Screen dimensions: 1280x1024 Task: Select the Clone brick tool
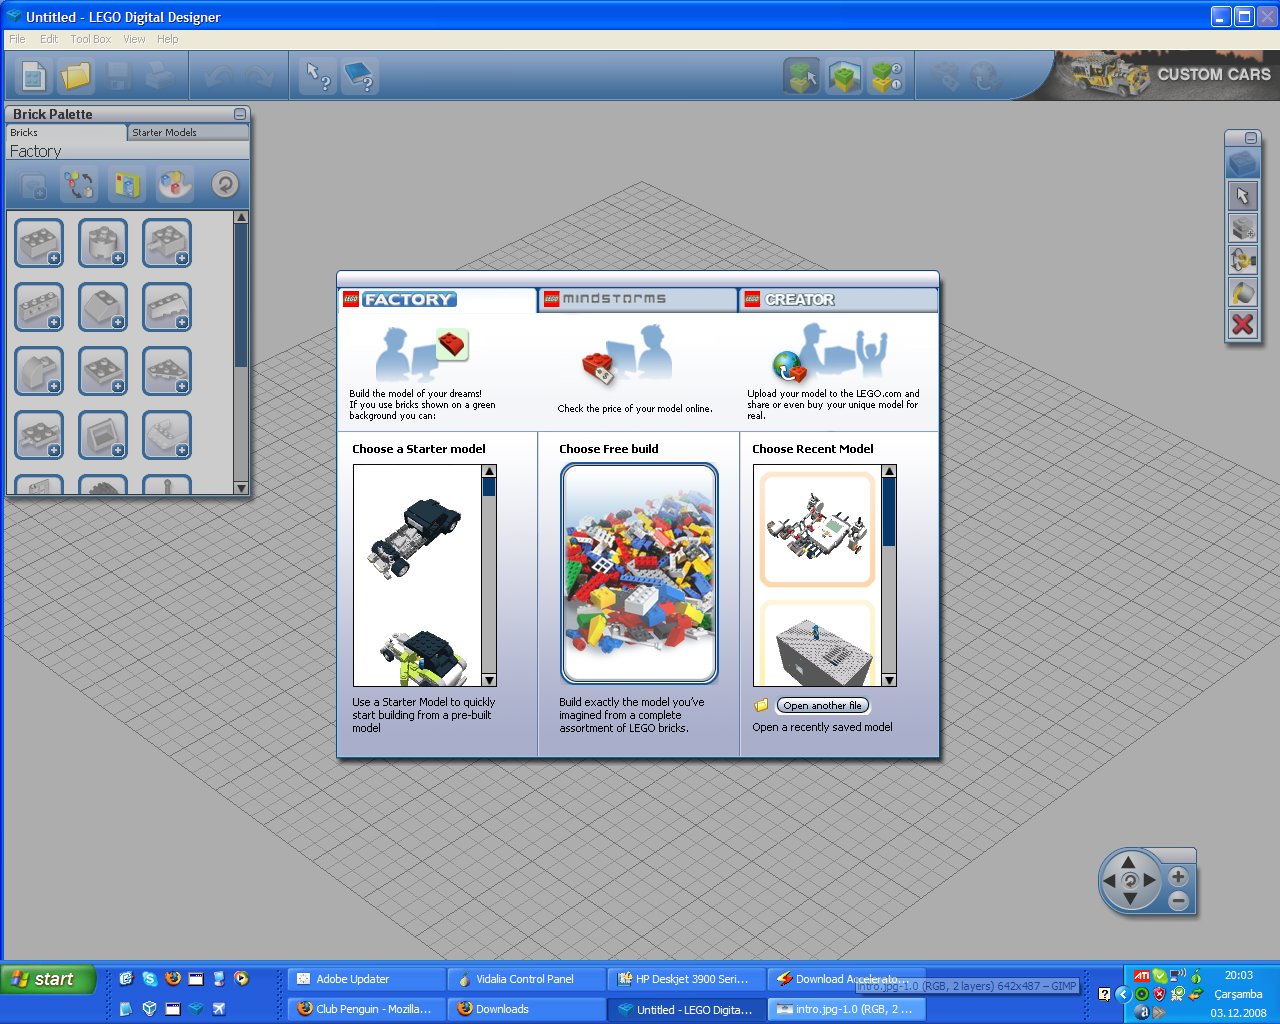click(1243, 228)
